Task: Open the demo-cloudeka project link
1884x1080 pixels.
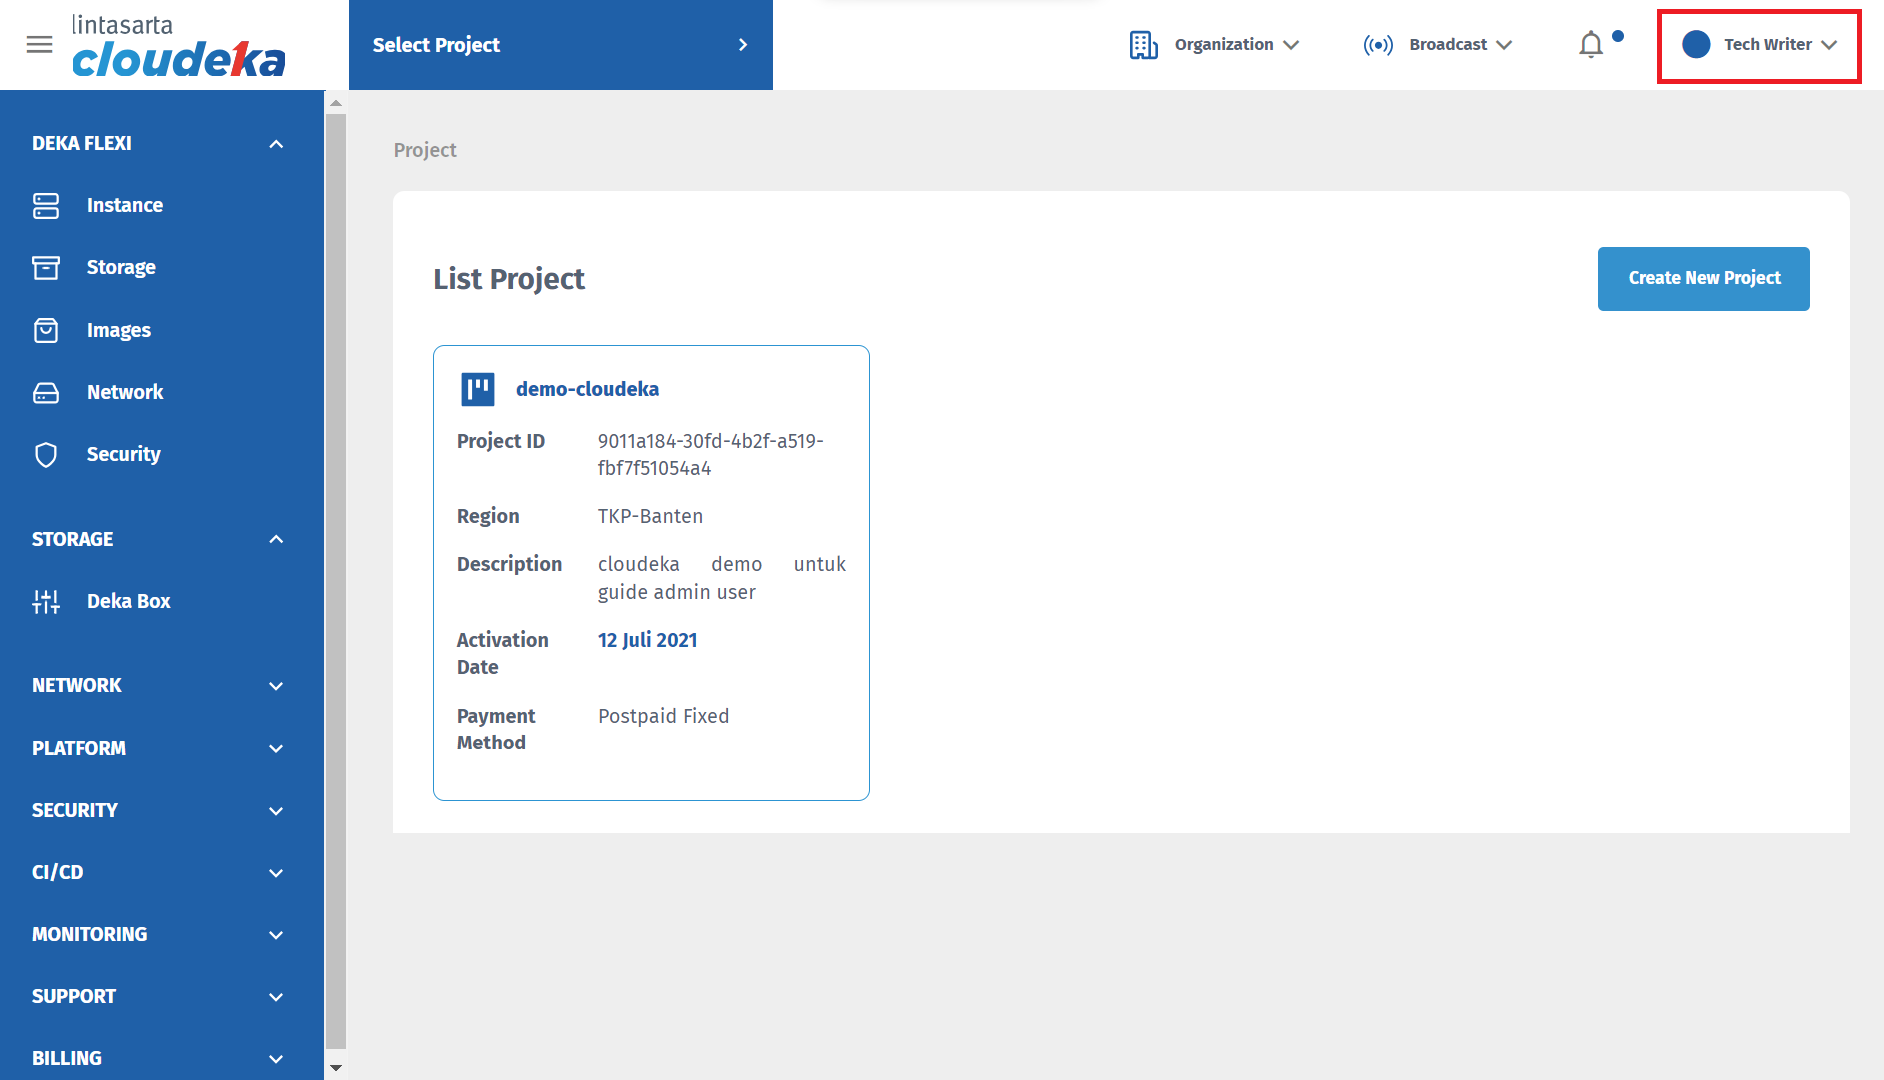Action: [x=587, y=389]
